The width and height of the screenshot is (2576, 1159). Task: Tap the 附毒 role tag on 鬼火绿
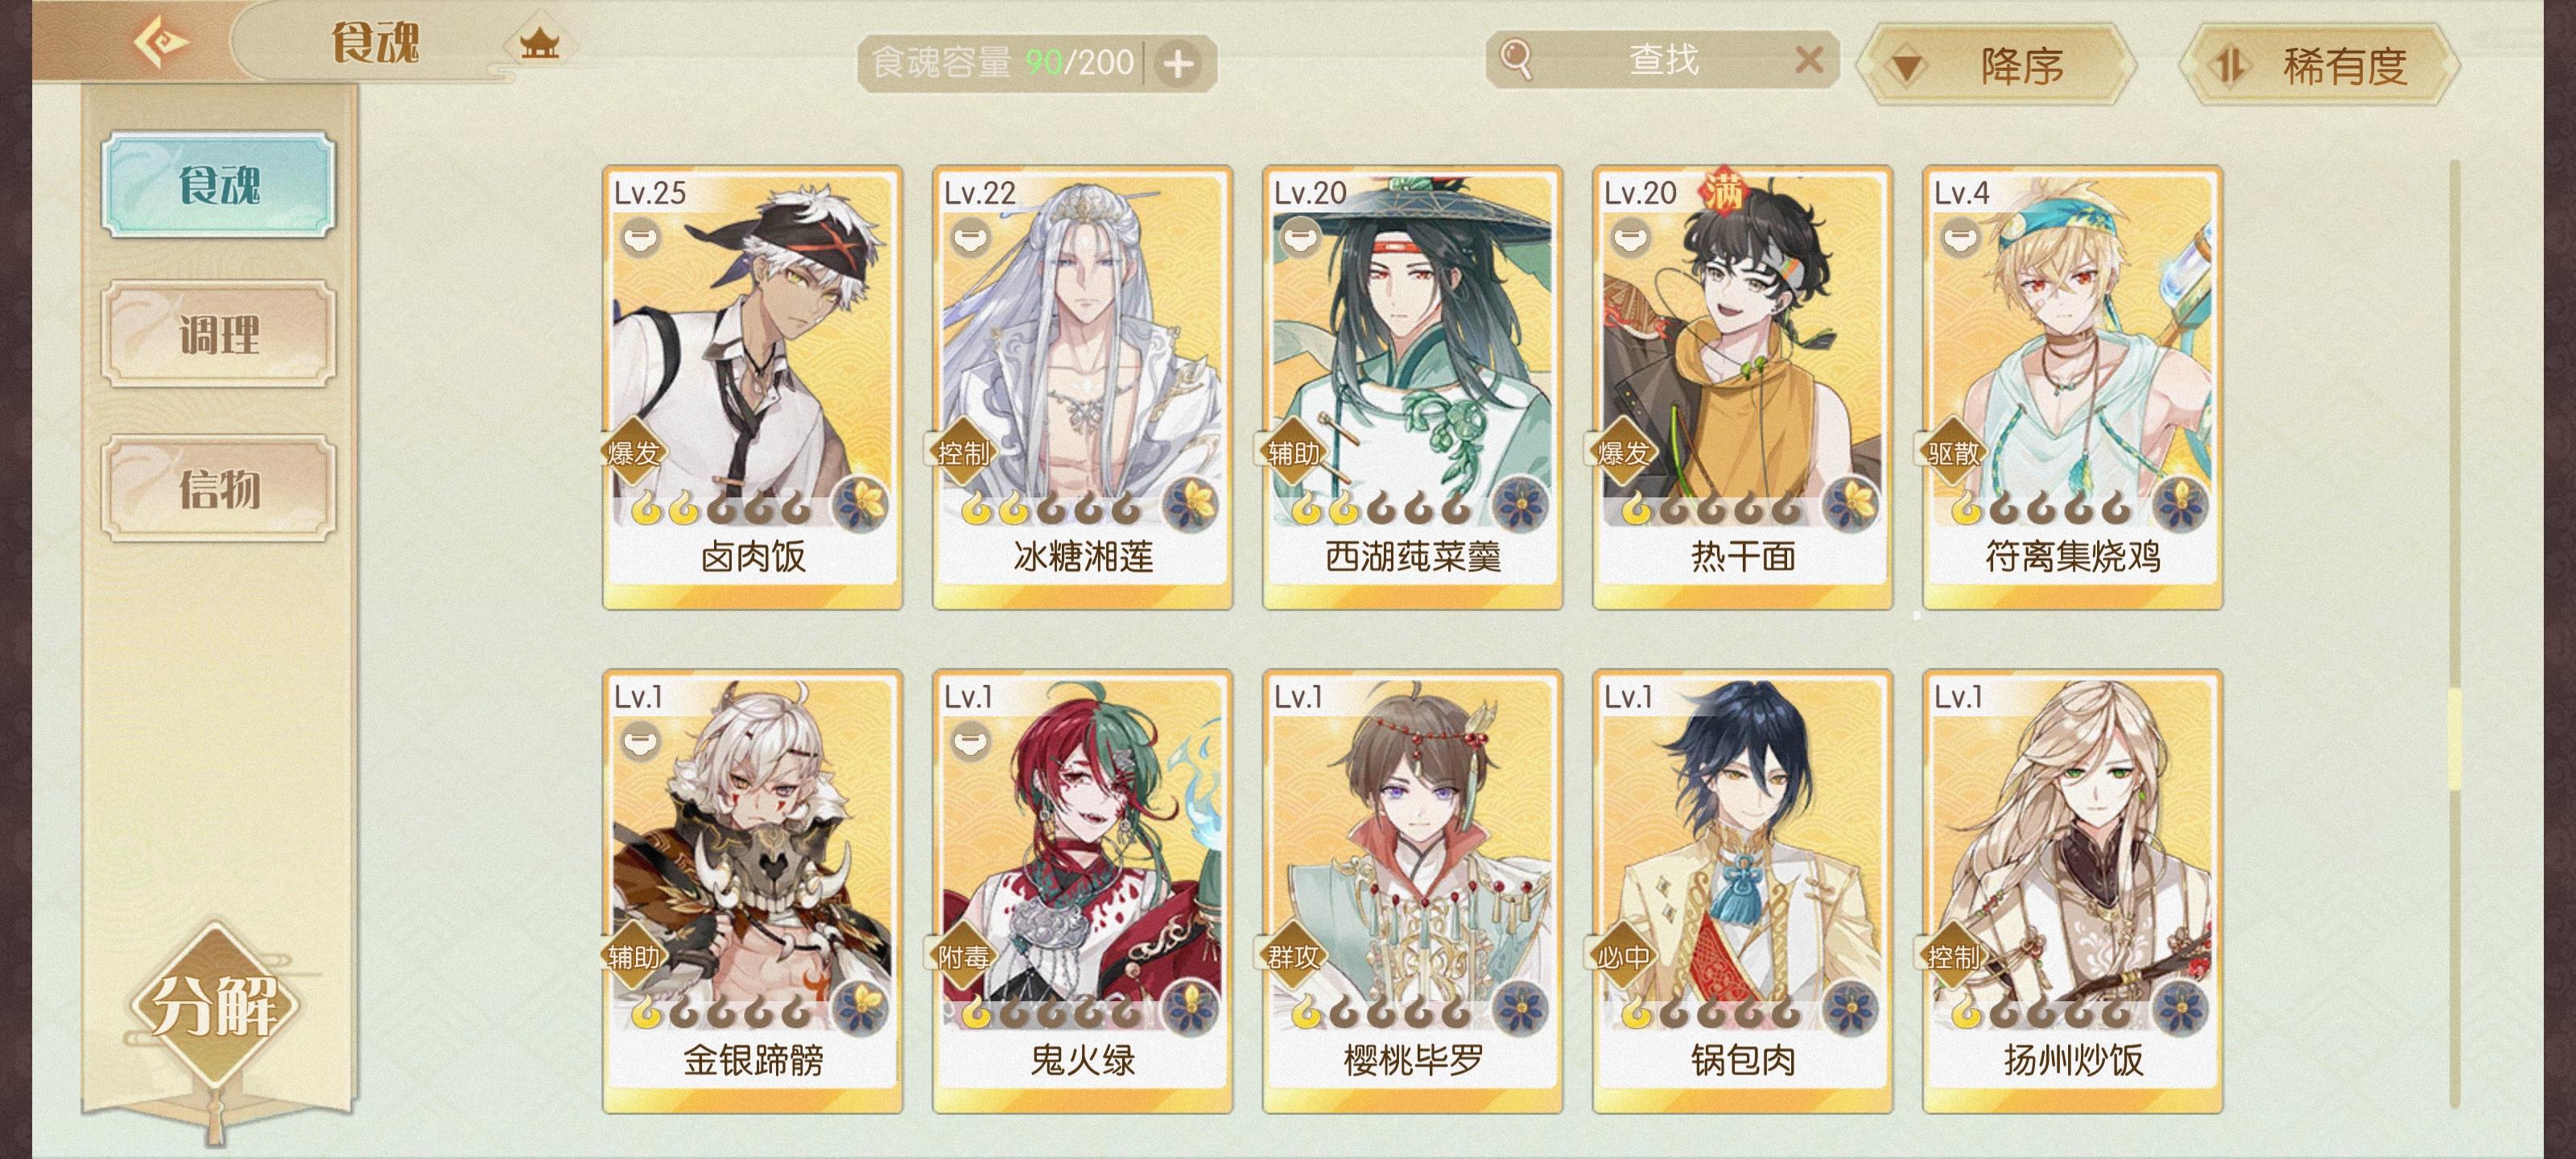point(962,957)
